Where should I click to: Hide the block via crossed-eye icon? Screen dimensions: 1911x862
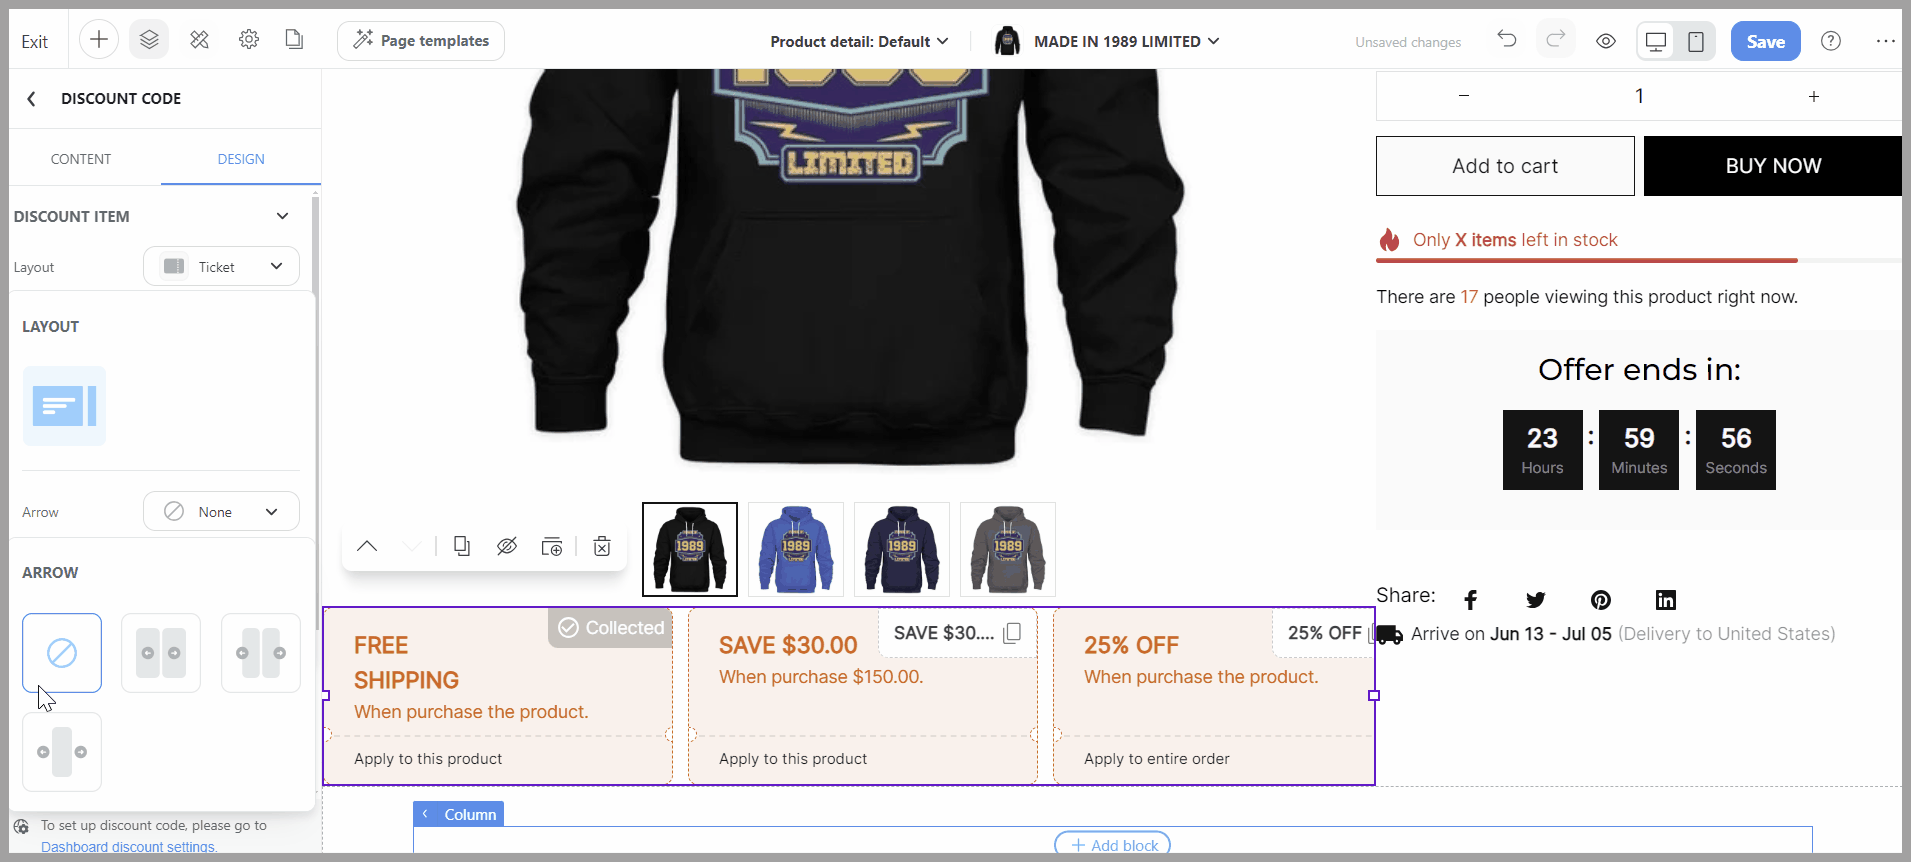coord(507,546)
